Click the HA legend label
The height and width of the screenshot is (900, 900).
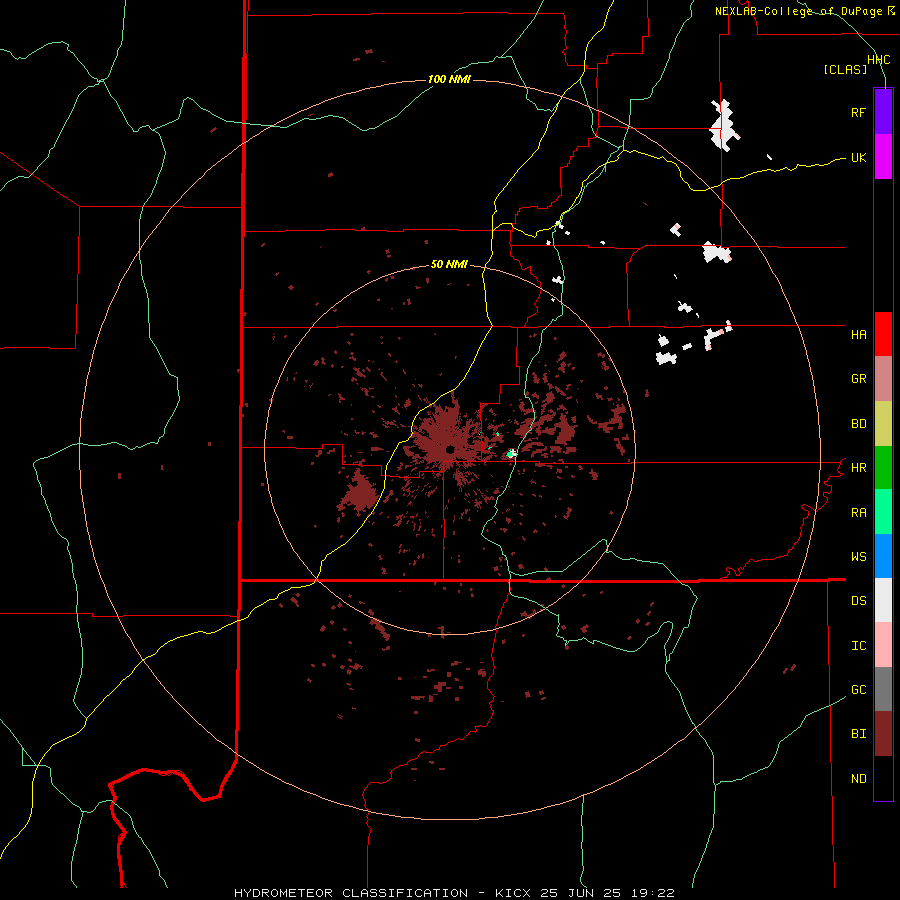coord(858,334)
